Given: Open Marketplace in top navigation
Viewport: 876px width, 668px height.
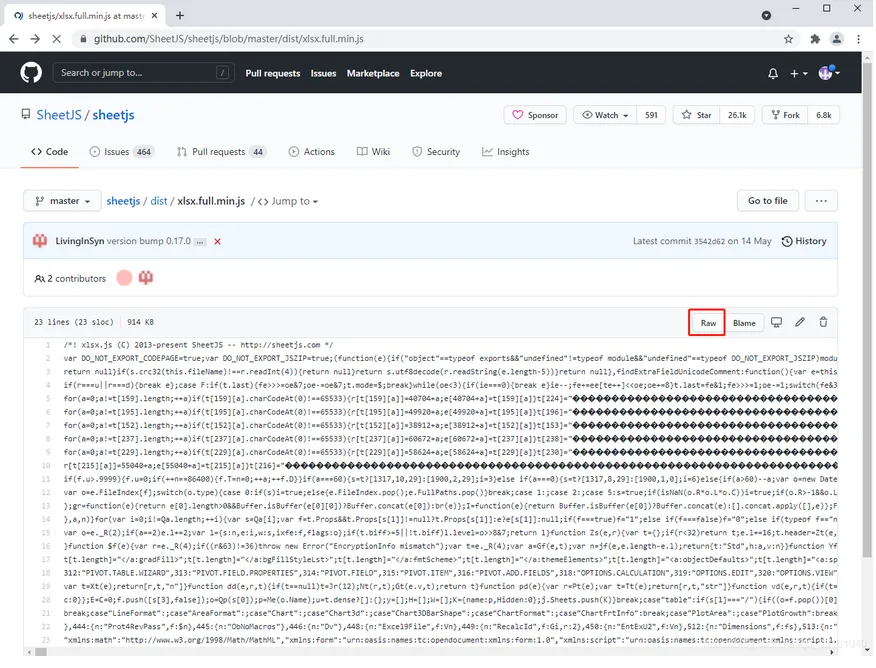Looking at the screenshot, I should pyautogui.click(x=373, y=73).
